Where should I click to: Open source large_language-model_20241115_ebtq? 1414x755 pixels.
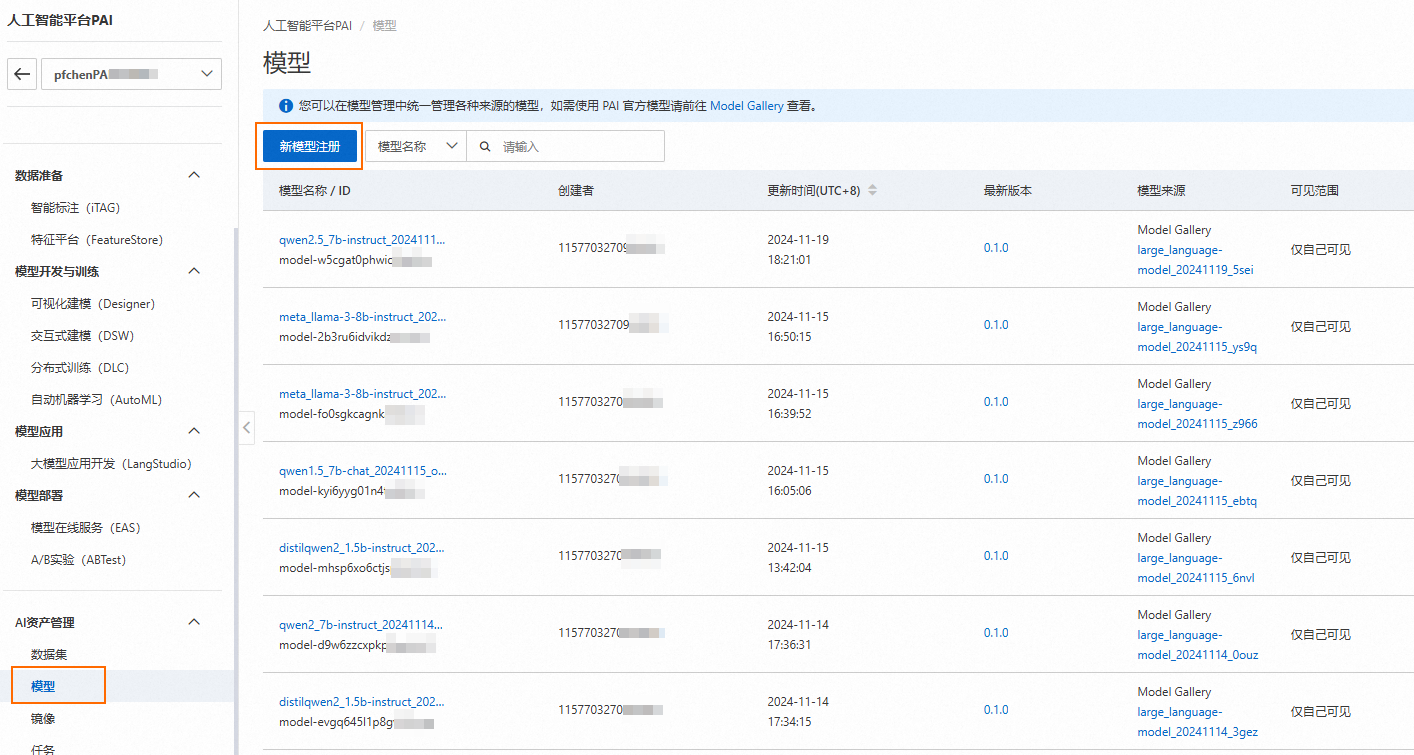[1197, 491]
